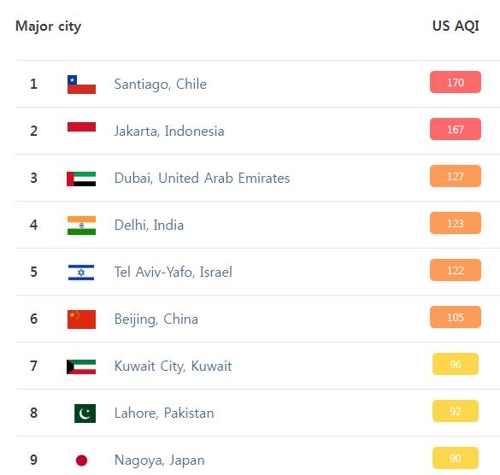This screenshot has width=500, height=475.
Task: Open the Santiago, Chile city link
Action: point(160,84)
